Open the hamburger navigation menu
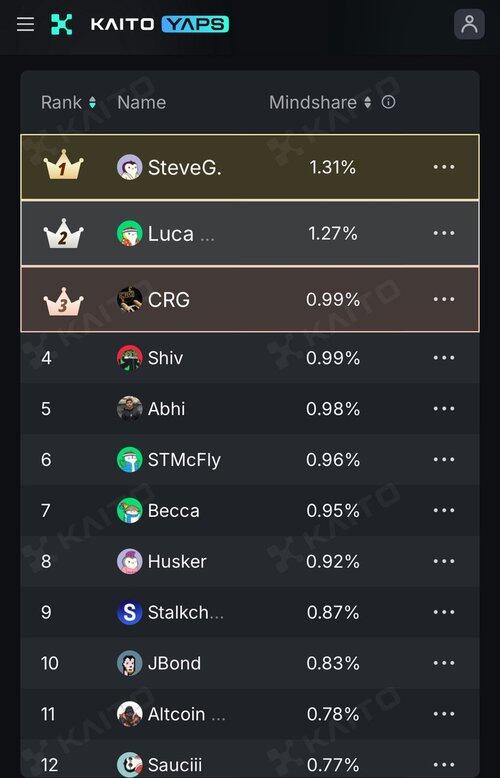The image size is (500, 778). coord(25,24)
